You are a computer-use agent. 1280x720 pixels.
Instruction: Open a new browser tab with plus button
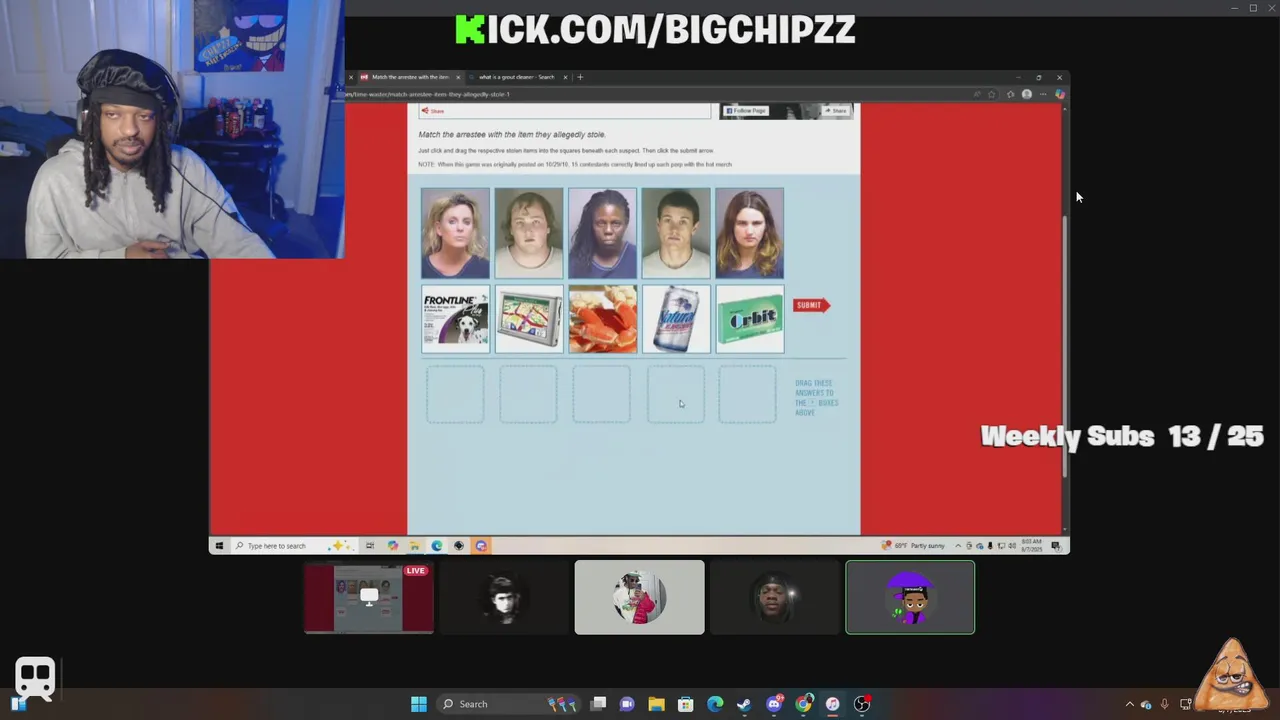coord(580,77)
